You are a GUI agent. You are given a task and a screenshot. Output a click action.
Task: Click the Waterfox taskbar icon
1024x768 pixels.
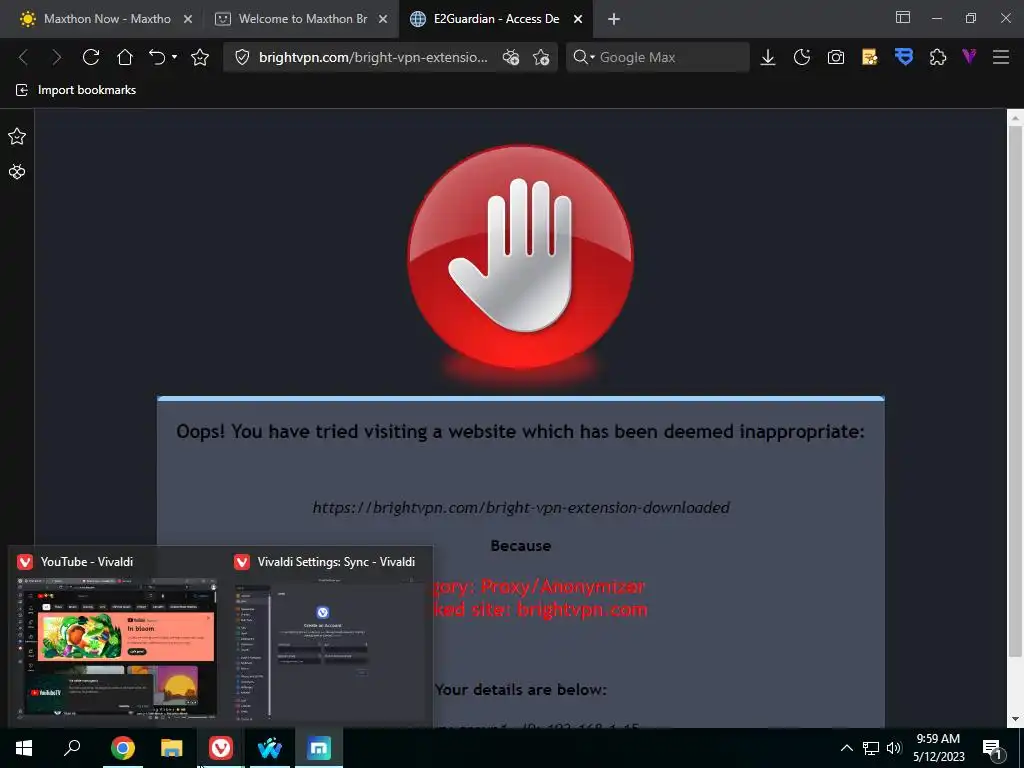click(x=270, y=748)
